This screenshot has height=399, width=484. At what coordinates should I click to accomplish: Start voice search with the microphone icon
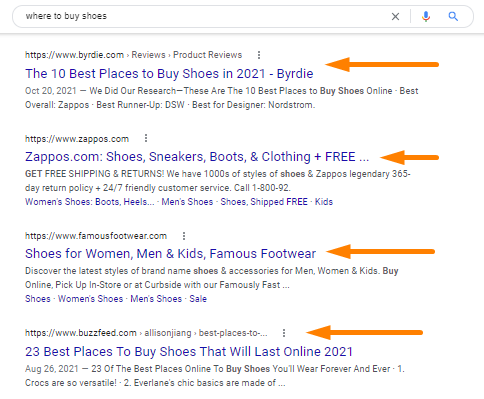[x=426, y=16]
